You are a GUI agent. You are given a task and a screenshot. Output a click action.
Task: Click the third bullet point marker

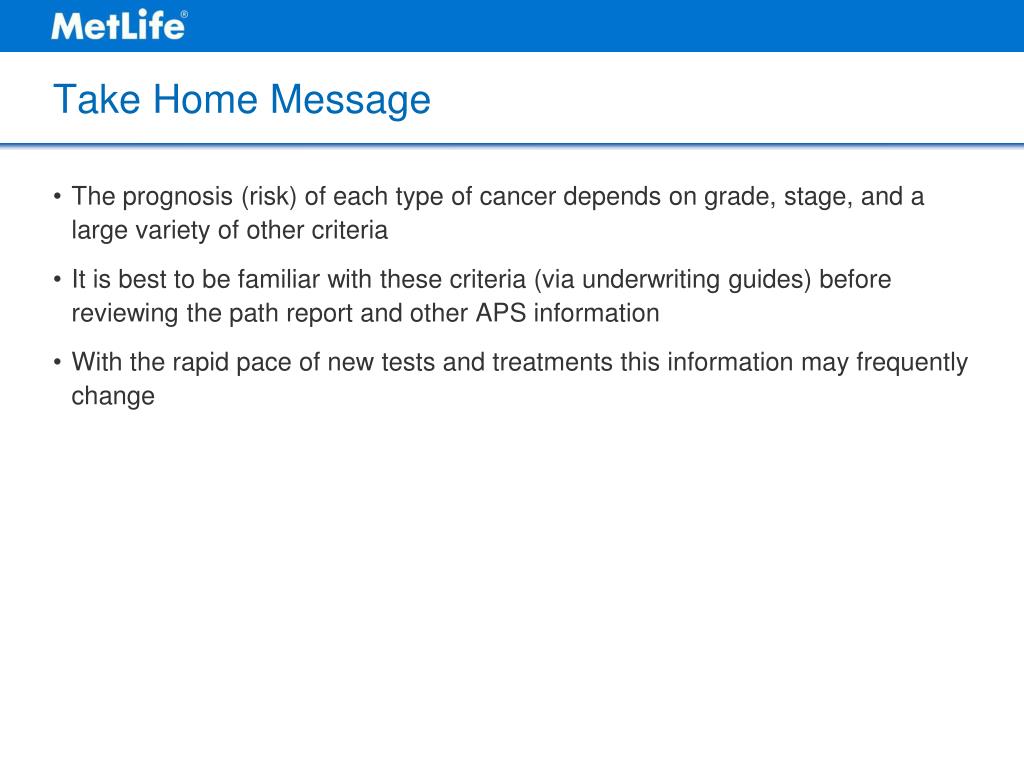click(57, 362)
